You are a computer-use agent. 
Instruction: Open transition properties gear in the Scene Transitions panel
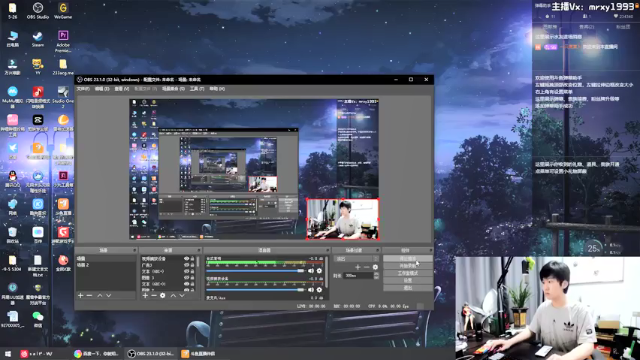375,267
